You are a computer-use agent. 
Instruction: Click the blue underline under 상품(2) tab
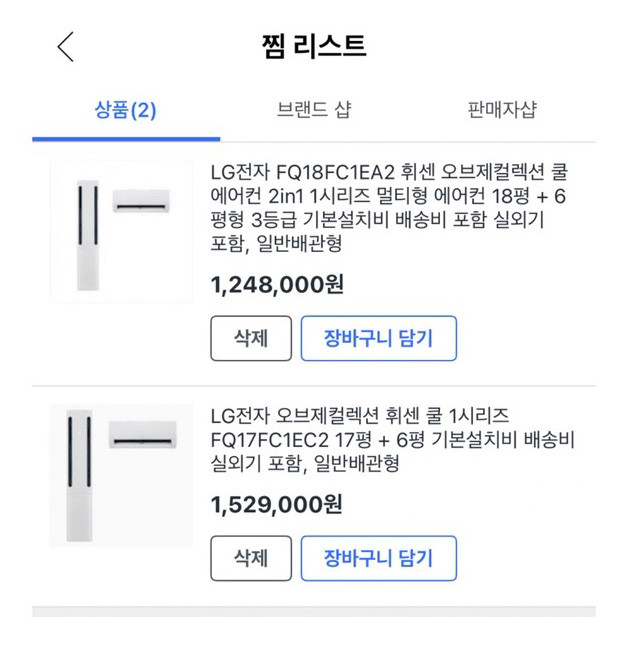tap(126, 138)
